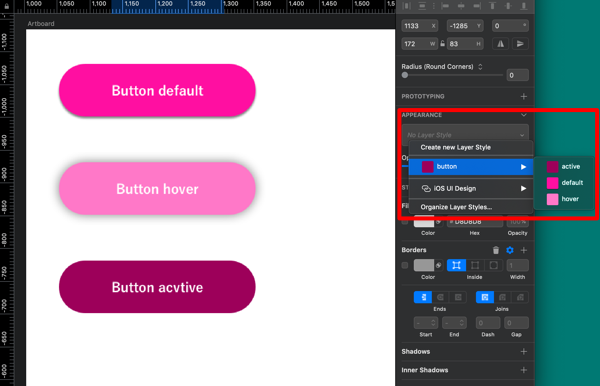Apply the hover layer style

pyautogui.click(x=564, y=199)
